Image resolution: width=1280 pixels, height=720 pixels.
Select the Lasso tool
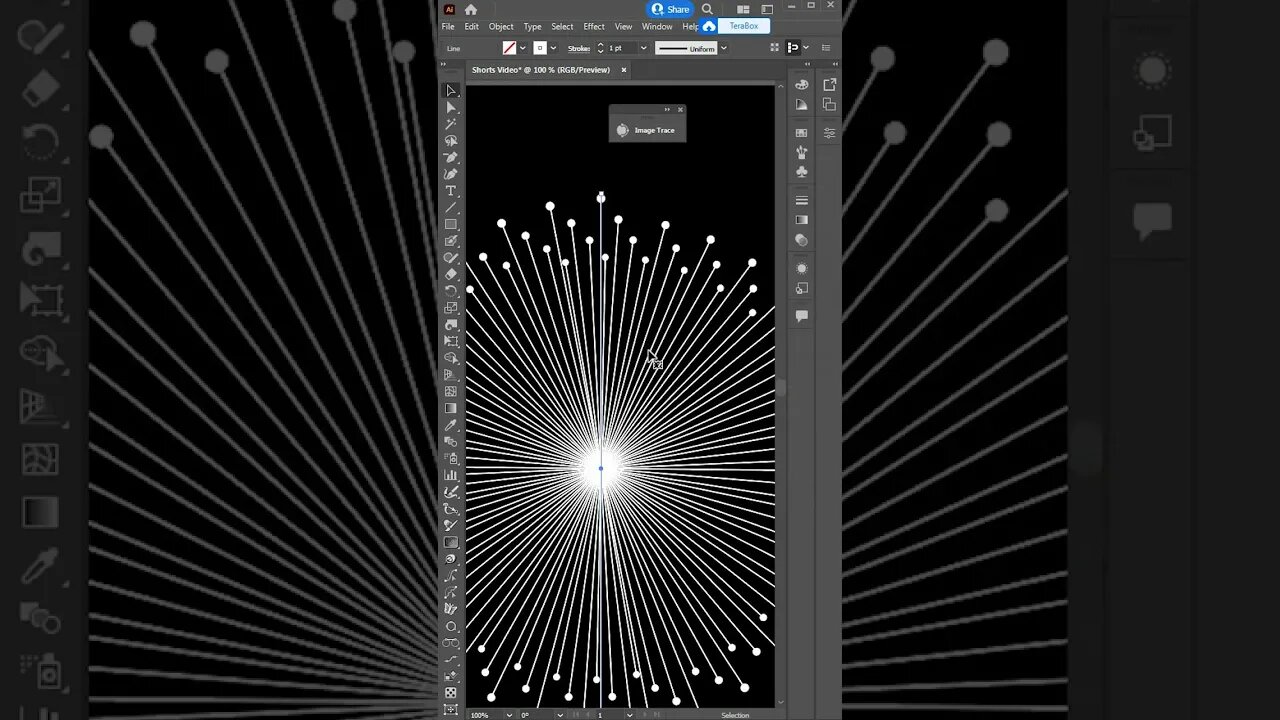coord(451,141)
